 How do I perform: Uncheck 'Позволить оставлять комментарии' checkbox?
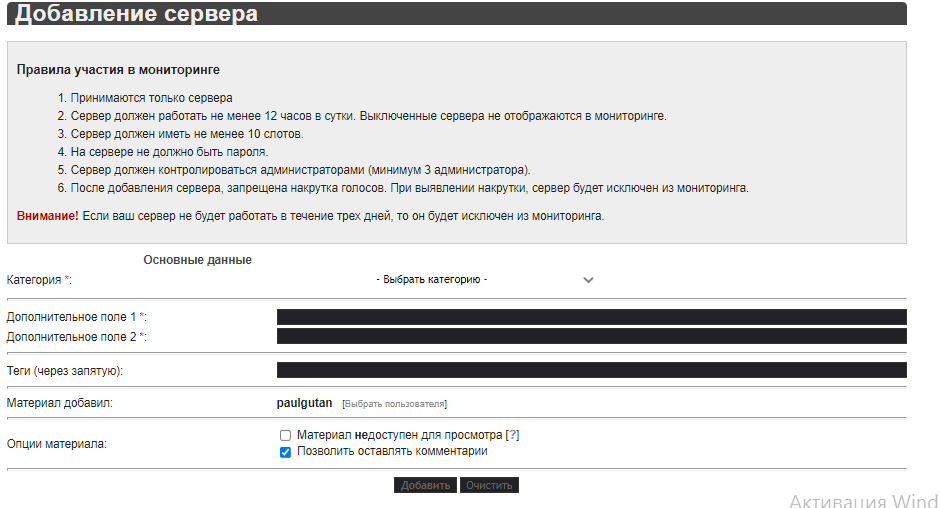285,452
